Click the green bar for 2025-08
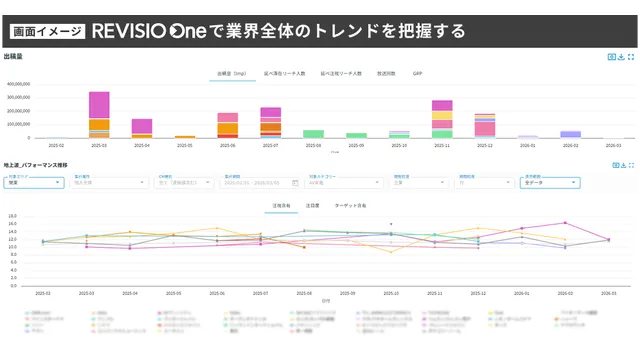The width and height of the screenshot is (640, 360). coord(313,134)
